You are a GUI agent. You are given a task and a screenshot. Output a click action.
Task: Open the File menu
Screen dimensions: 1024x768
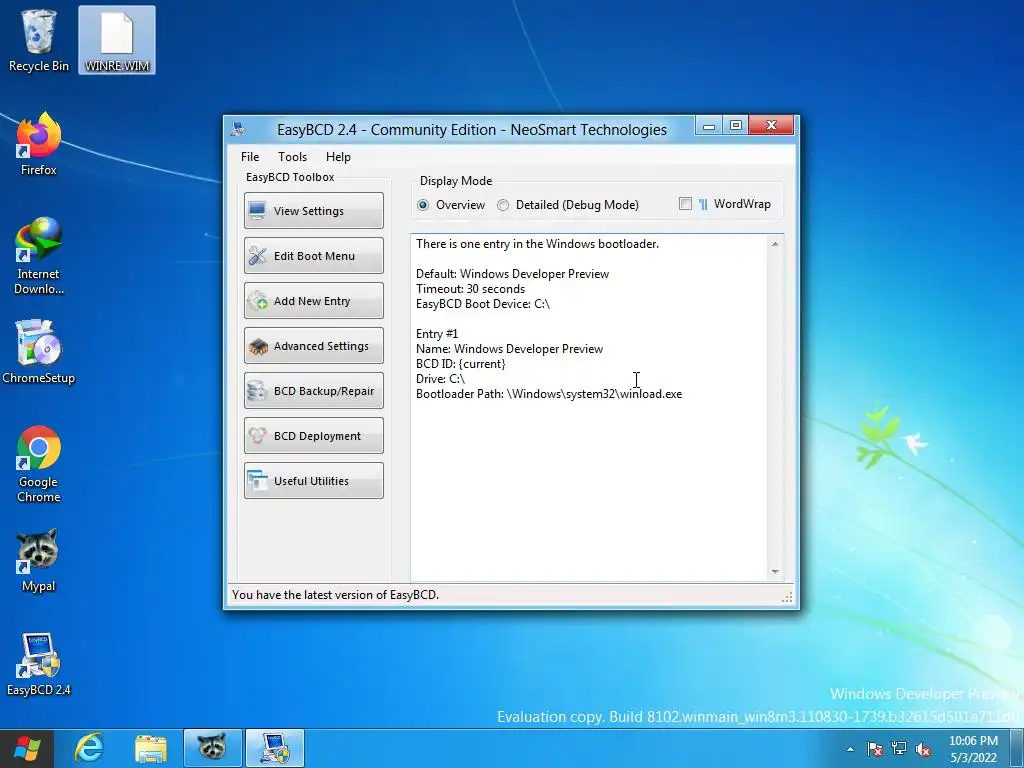pos(249,157)
